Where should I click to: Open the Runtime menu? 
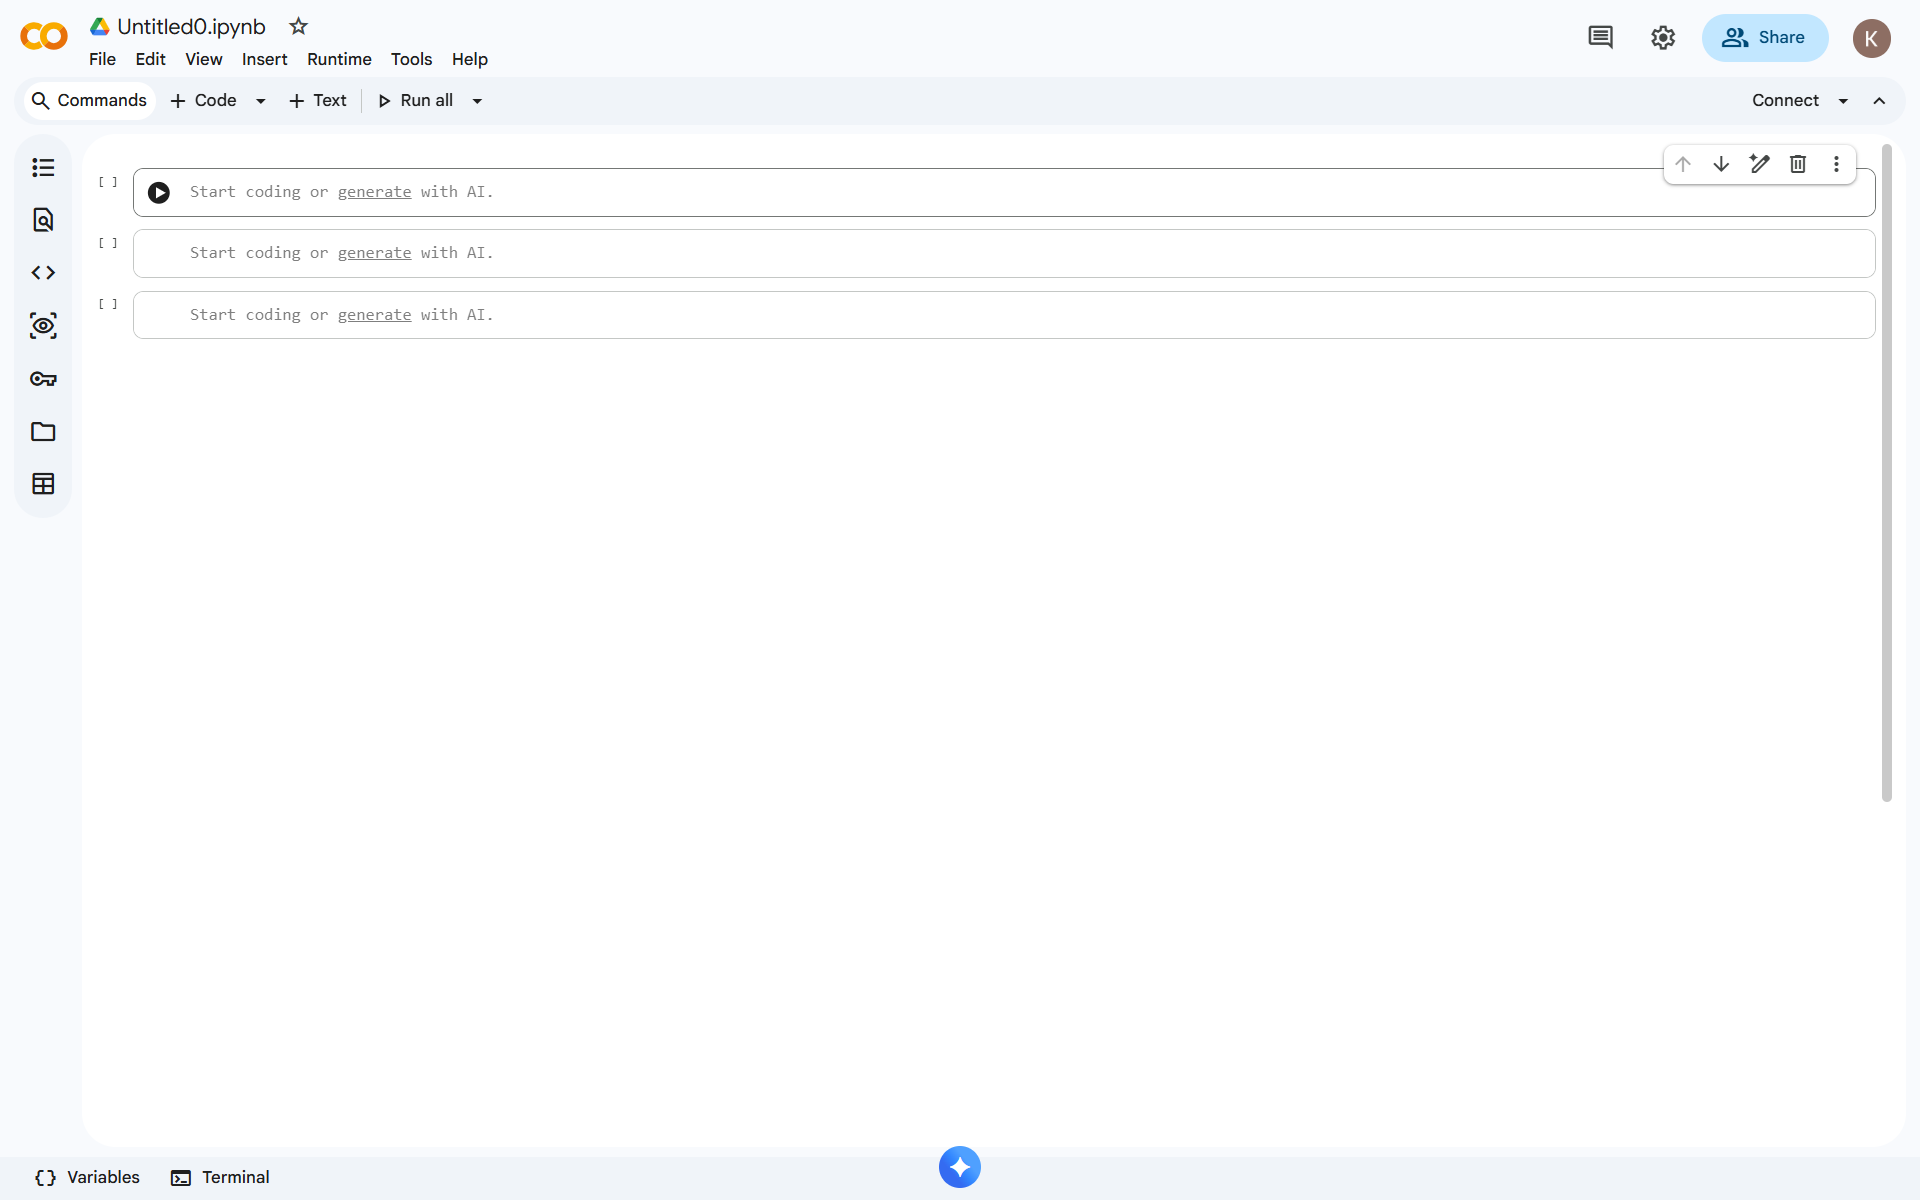point(339,59)
